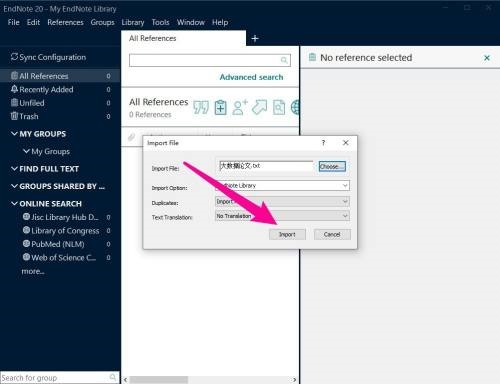This screenshot has height=384, width=500.
Task: Click the Cancel button in Import dialog
Action: click(x=332, y=234)
